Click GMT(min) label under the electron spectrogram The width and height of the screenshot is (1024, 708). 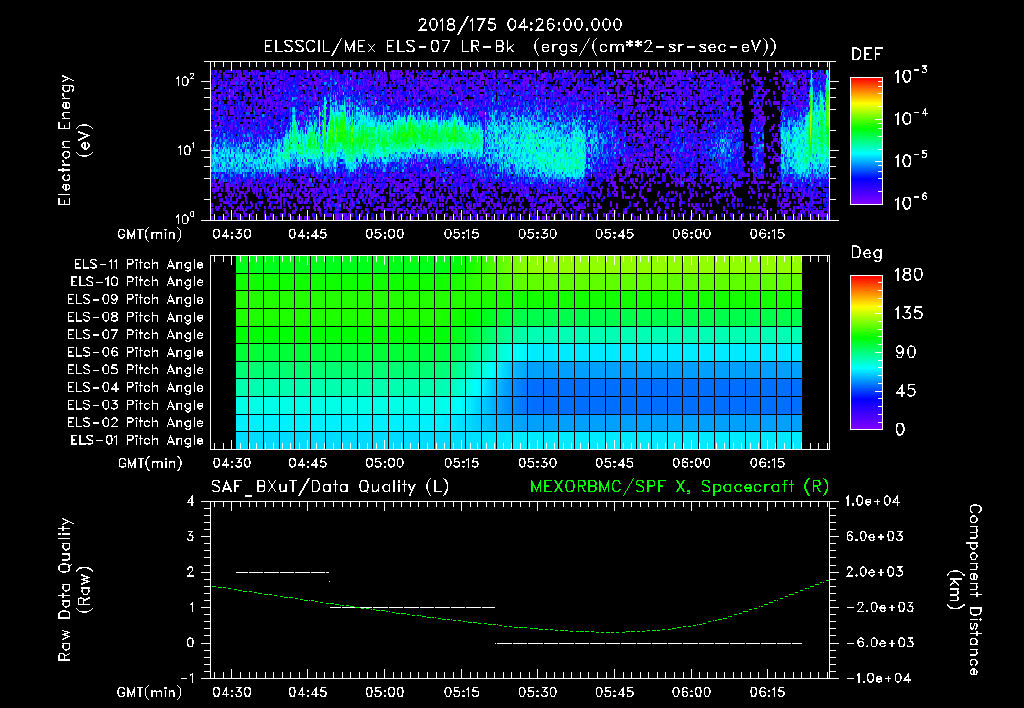pyautogui.click(x=150, y=234)
